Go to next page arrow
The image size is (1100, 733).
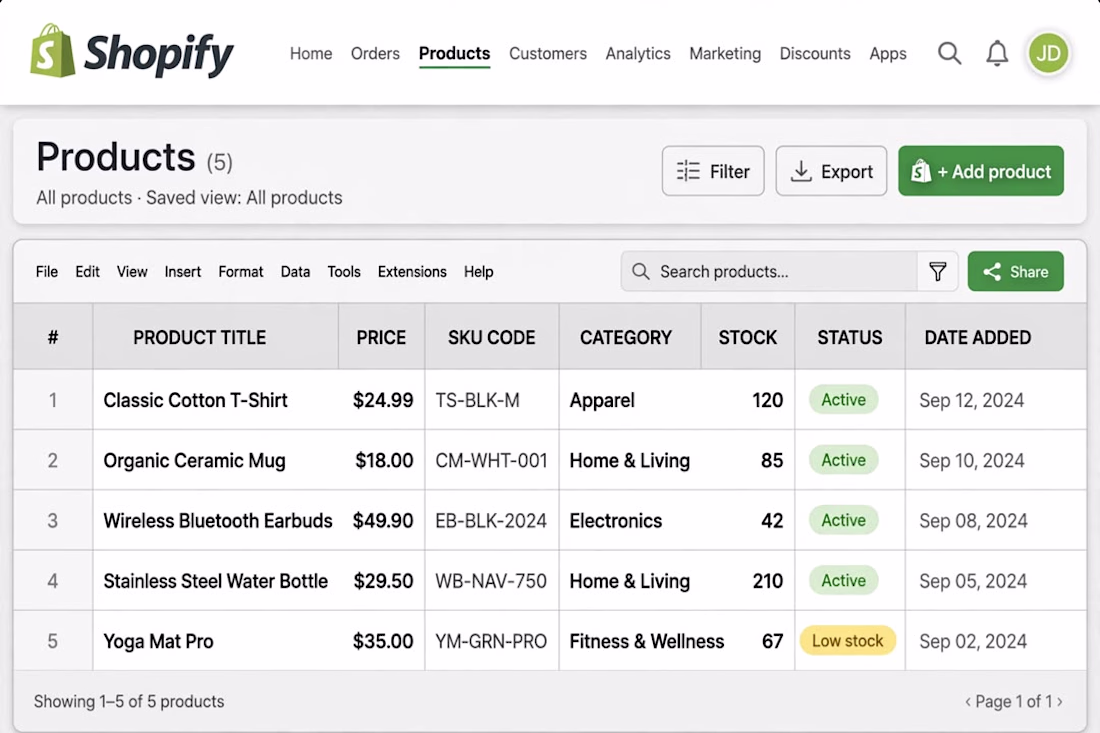pyautogui.click(x=1059, y=701)
